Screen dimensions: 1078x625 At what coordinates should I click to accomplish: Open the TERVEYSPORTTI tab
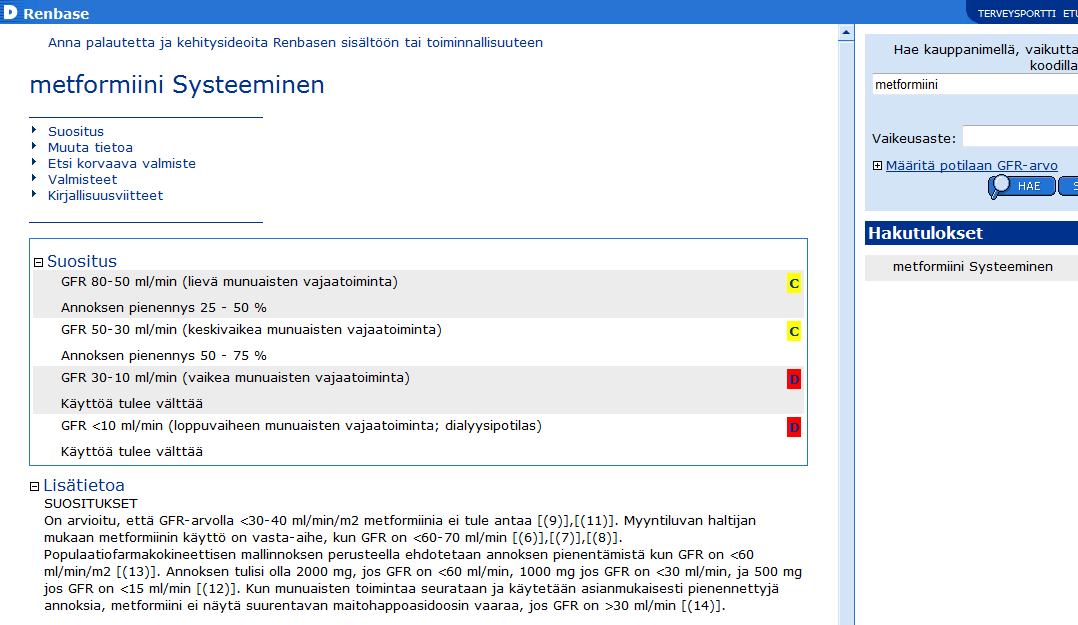coord(1017,13)
